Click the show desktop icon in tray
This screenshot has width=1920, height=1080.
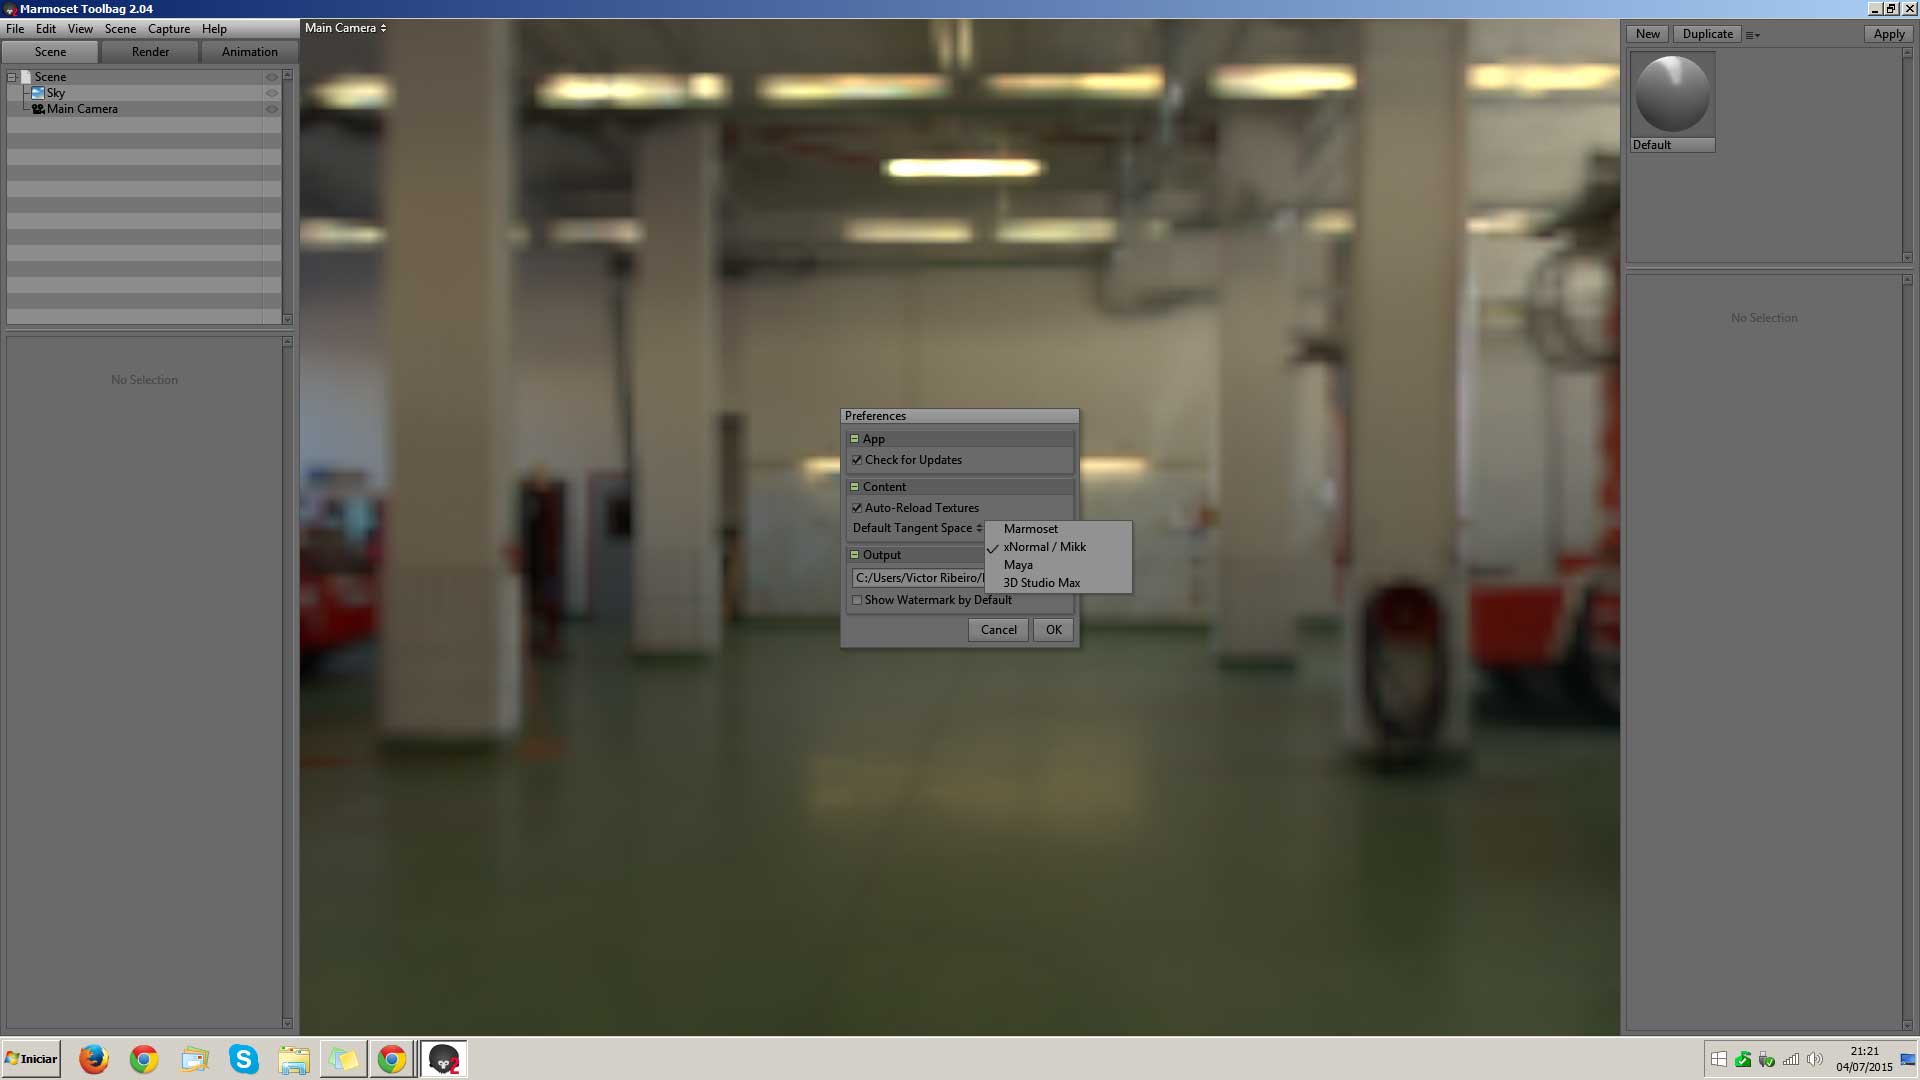1908,1059
